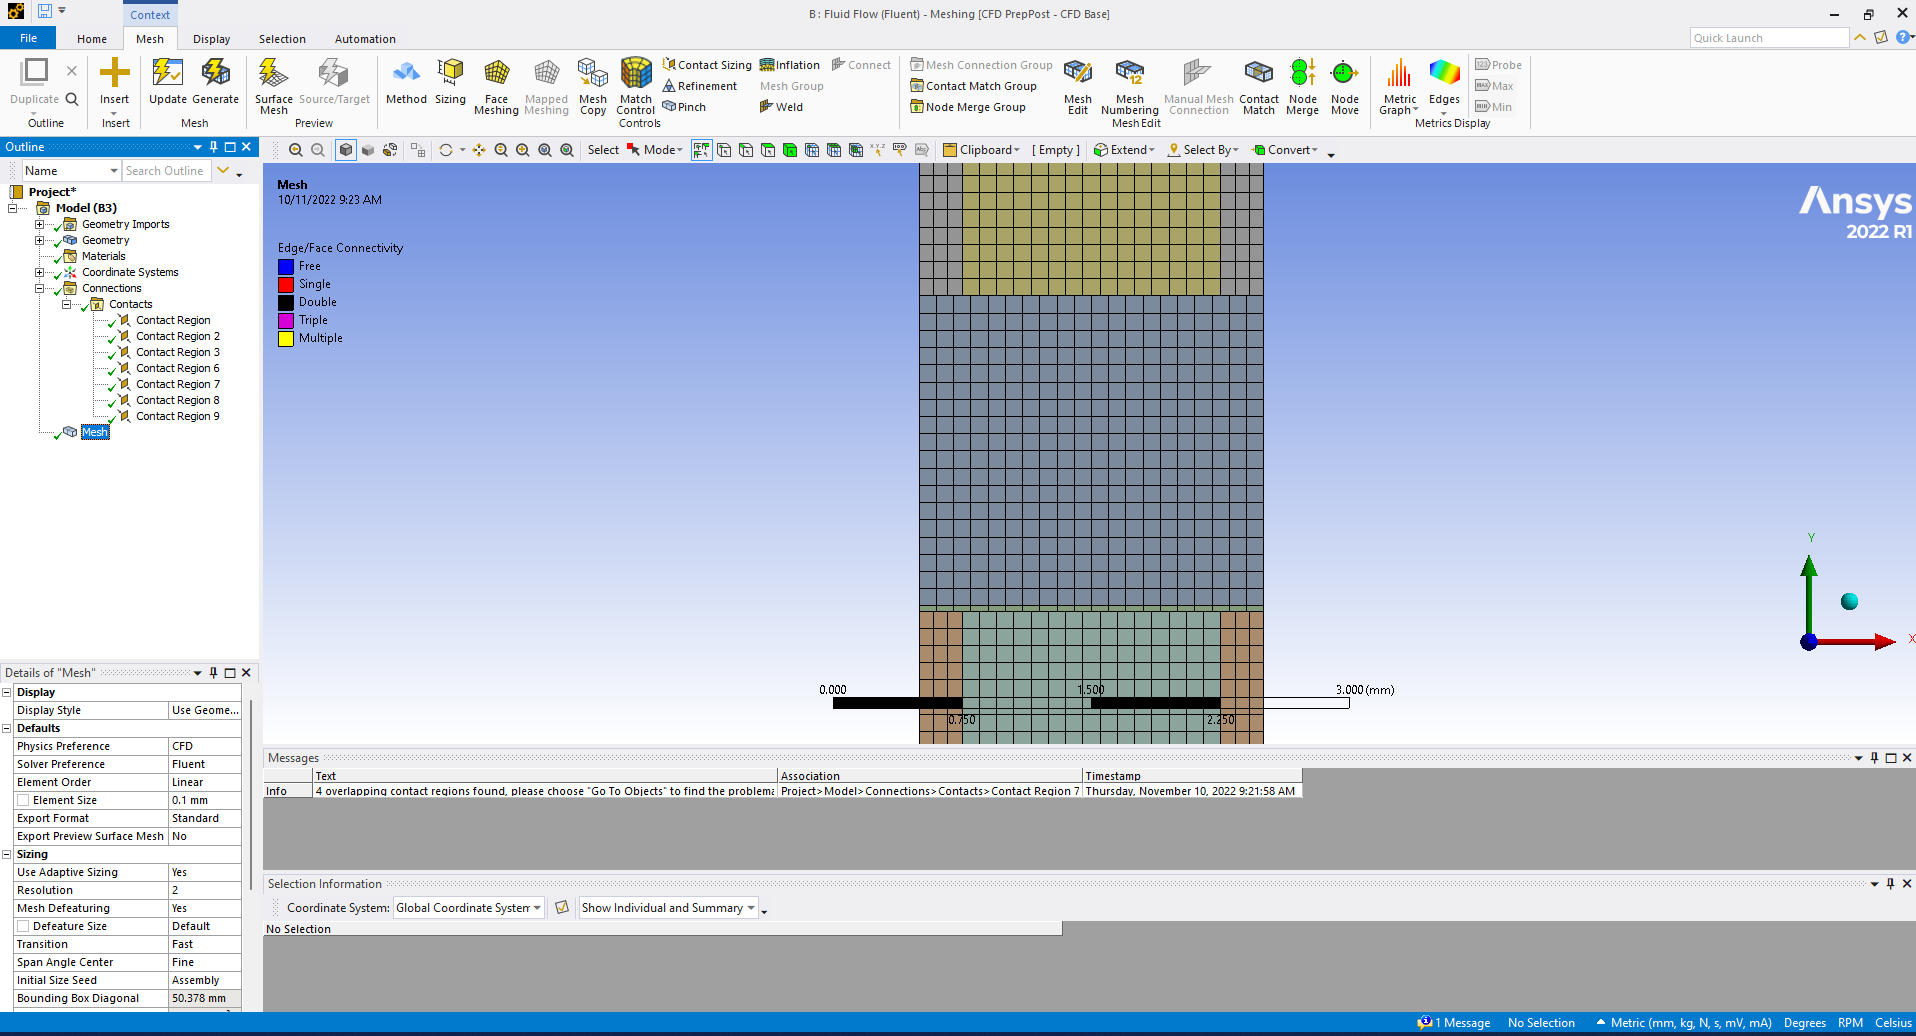Click the Inflation button
The width and height of the screenshot is (1916, 1036).
790,65
